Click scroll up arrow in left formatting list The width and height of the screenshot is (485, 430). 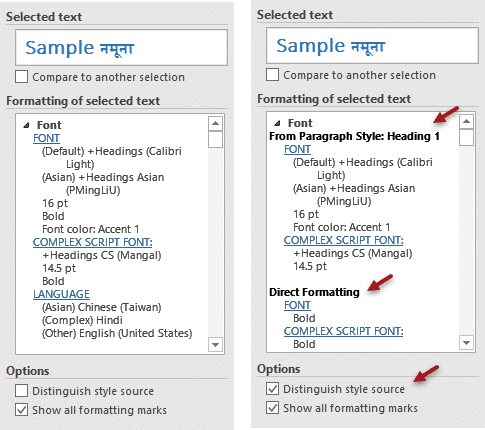click(215, 123)
